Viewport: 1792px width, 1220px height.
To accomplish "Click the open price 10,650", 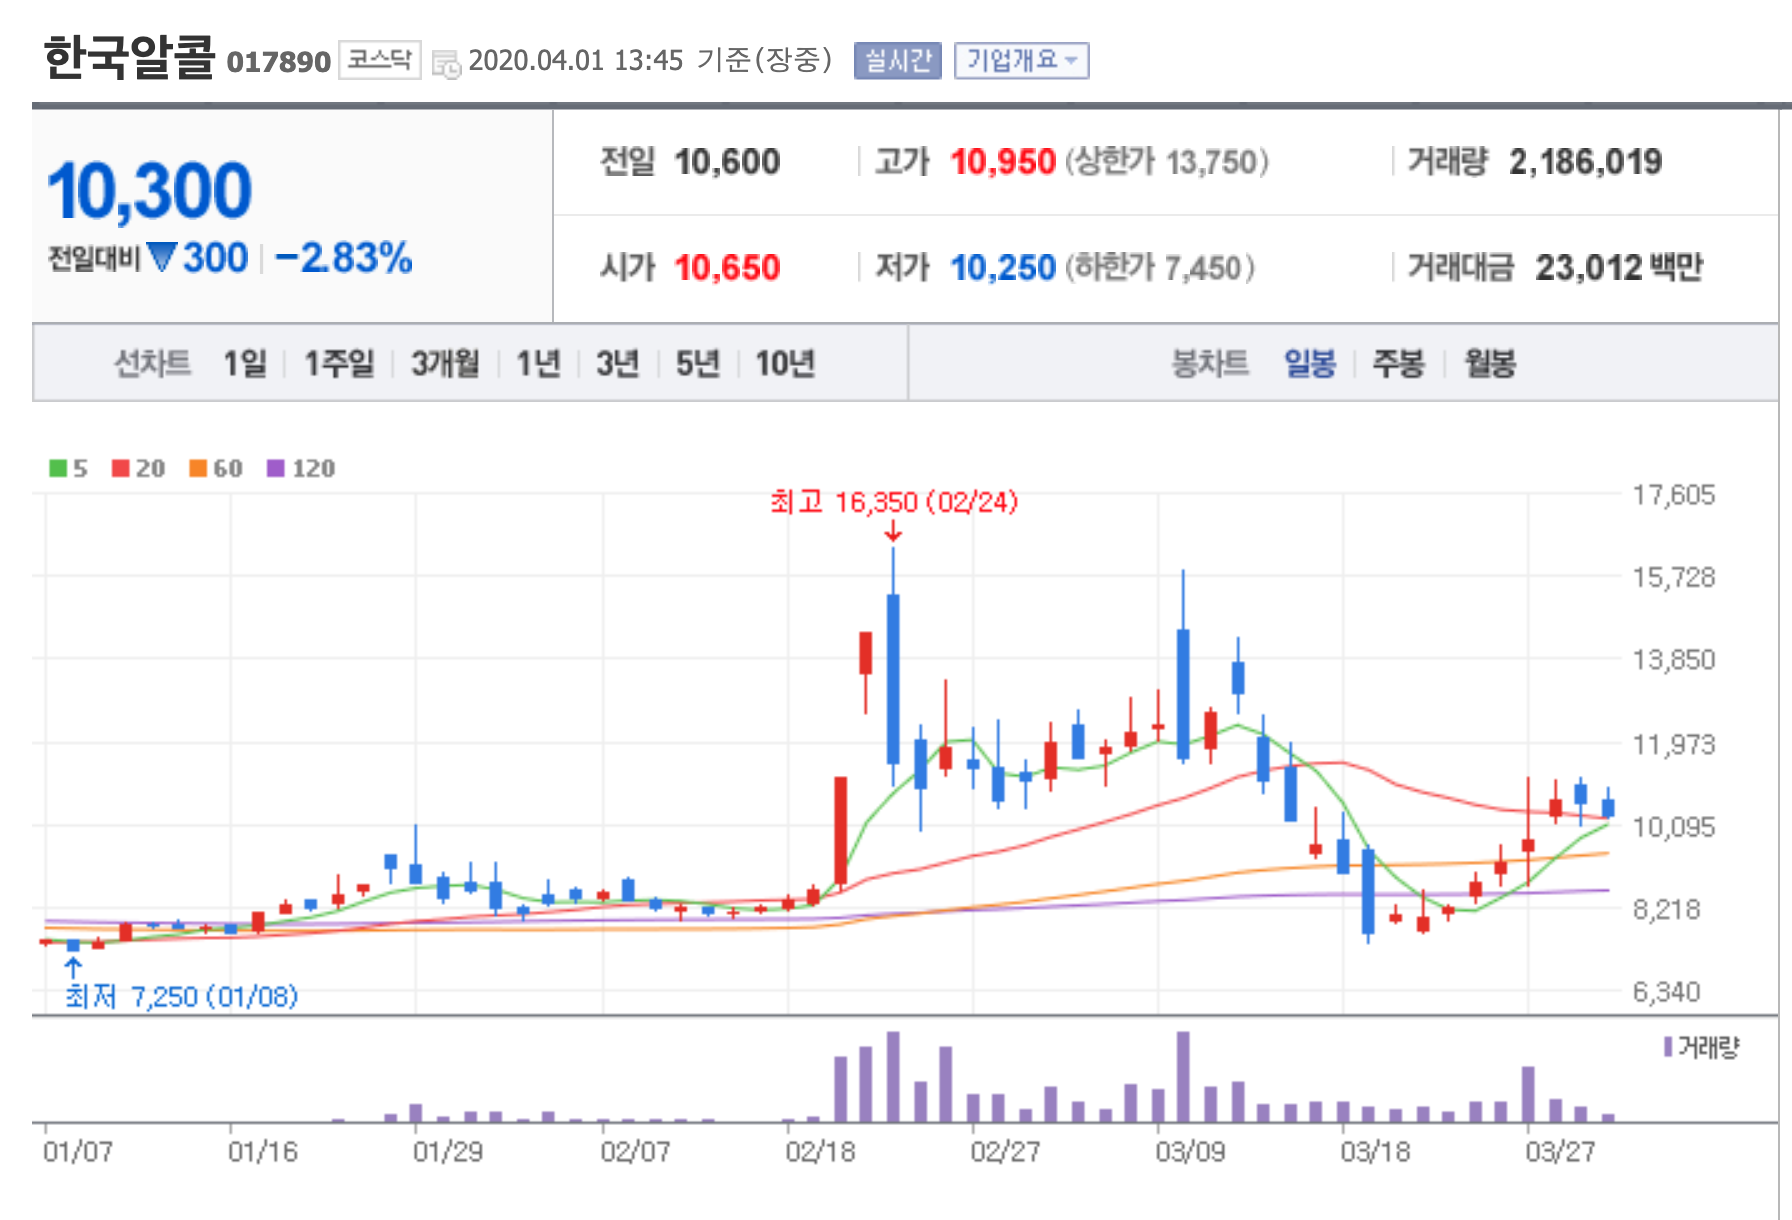I will (x=727, y=268).
